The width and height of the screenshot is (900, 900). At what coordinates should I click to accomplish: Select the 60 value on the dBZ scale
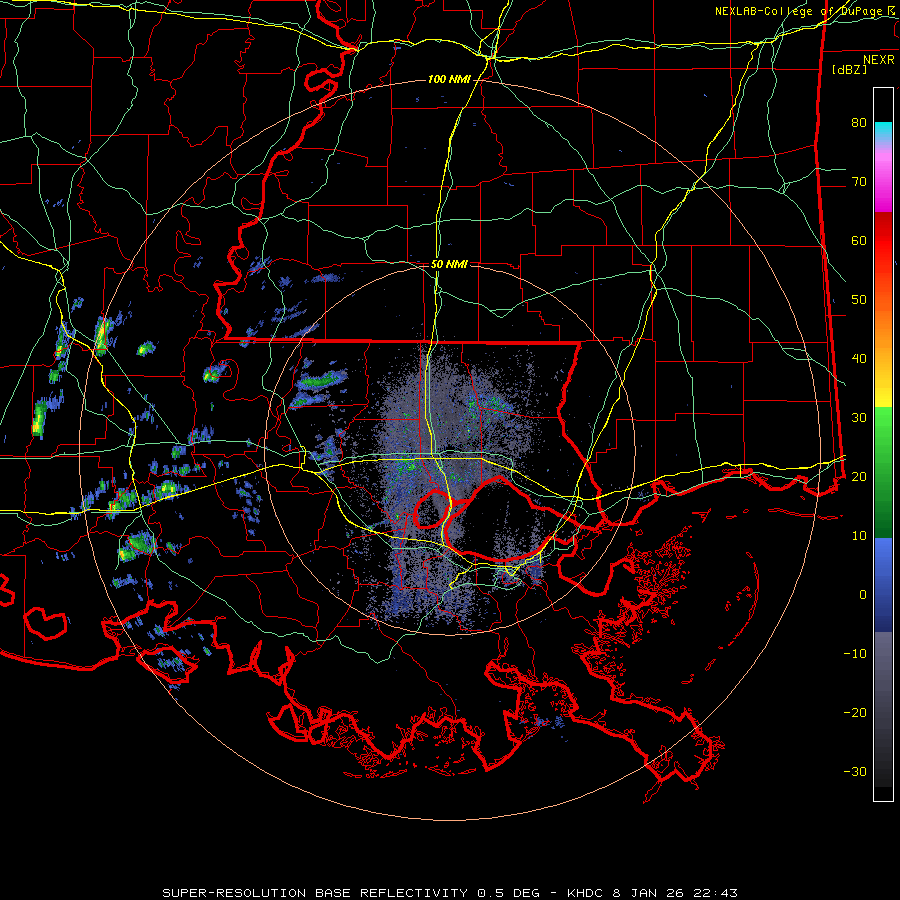(x=859, y=241)
